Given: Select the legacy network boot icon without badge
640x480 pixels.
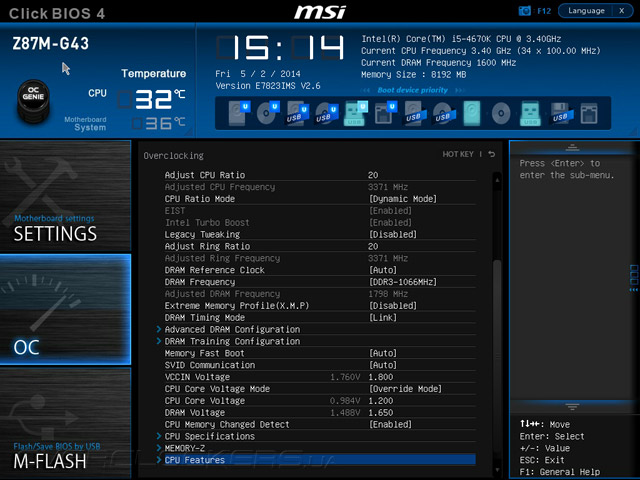Looking at the screenshot, I should pyautogui.click(x=589, y=113).
